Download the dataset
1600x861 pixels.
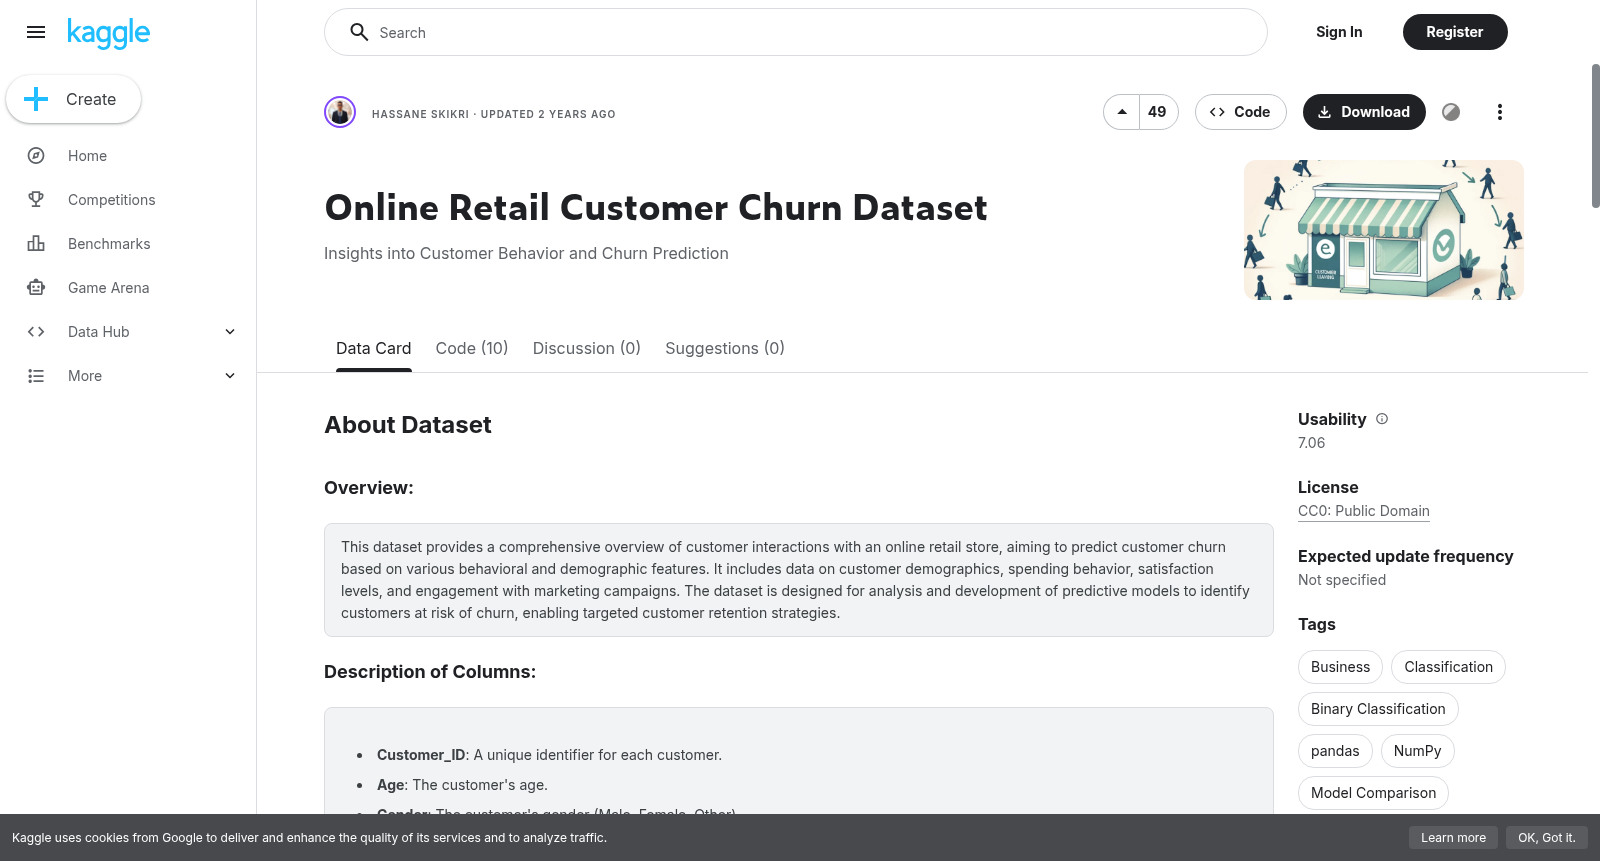1364,112
